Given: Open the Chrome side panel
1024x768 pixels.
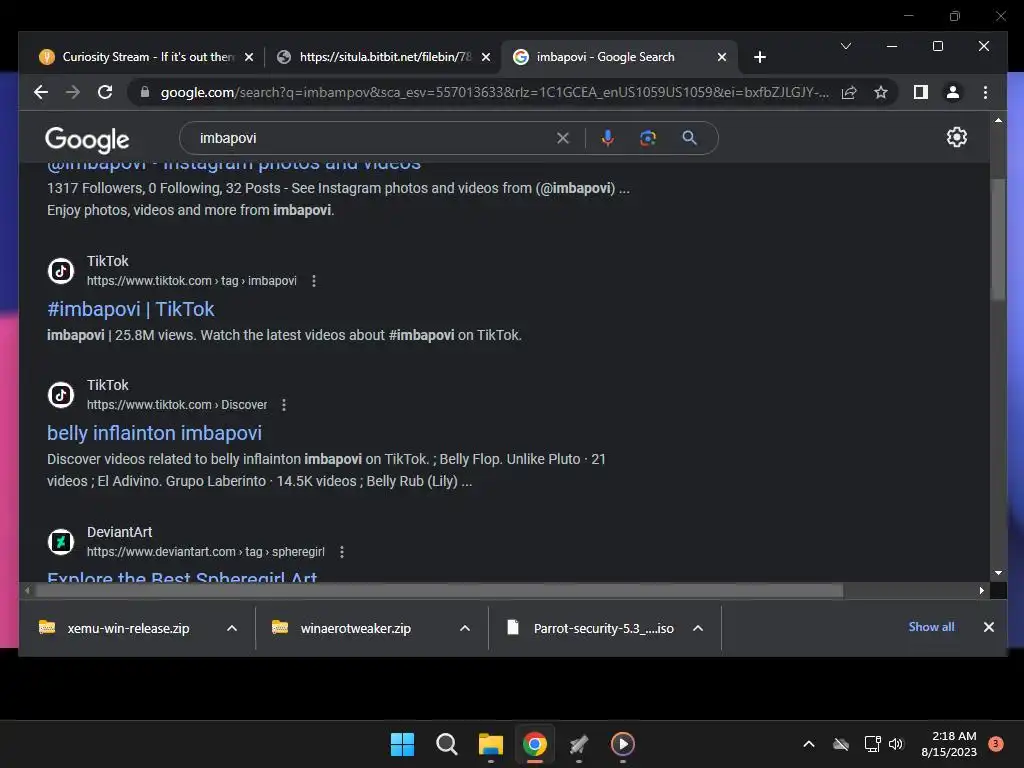Looking at the screenshot, I should coord(921,92).
